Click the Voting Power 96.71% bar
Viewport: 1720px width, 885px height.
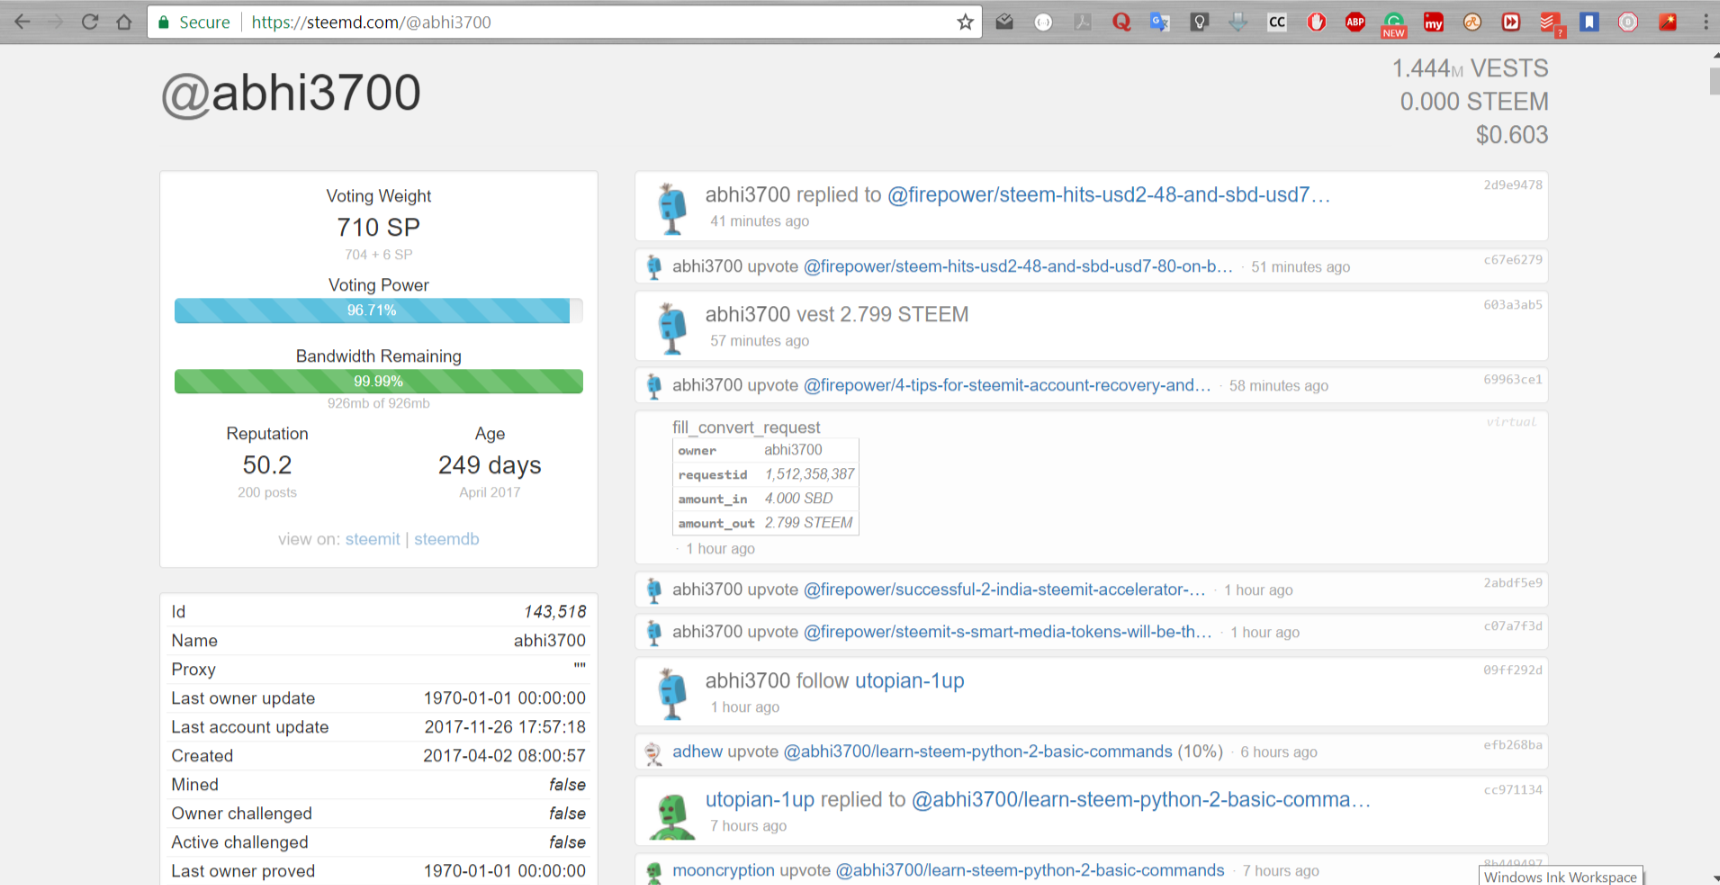pyautogui.click(x=378, y=311)
